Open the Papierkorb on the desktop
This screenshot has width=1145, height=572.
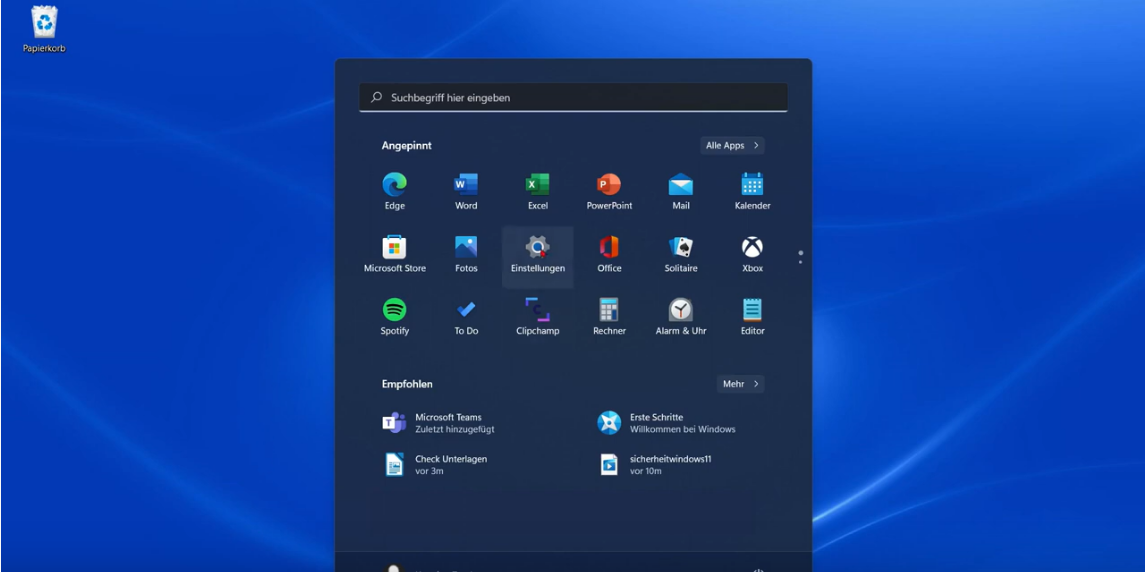pyautogui.click(x=44, y=30)
